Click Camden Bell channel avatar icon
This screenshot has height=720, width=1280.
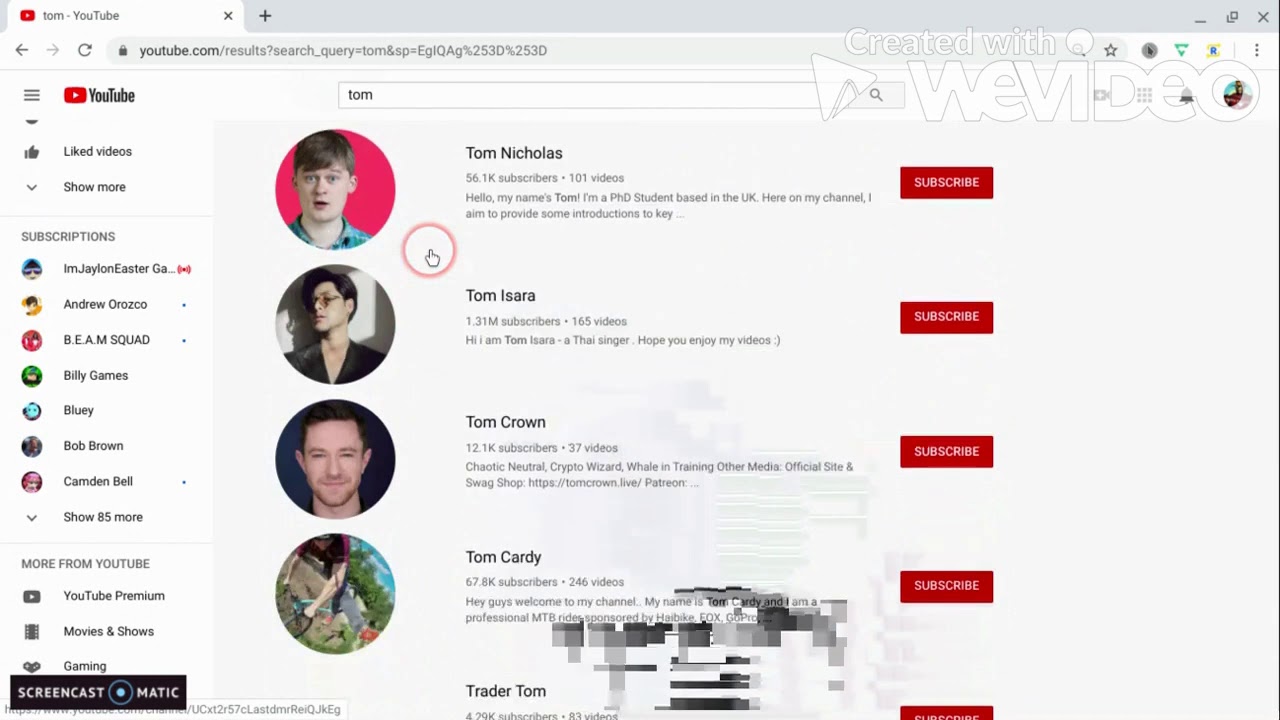click(x=32, y=482)
